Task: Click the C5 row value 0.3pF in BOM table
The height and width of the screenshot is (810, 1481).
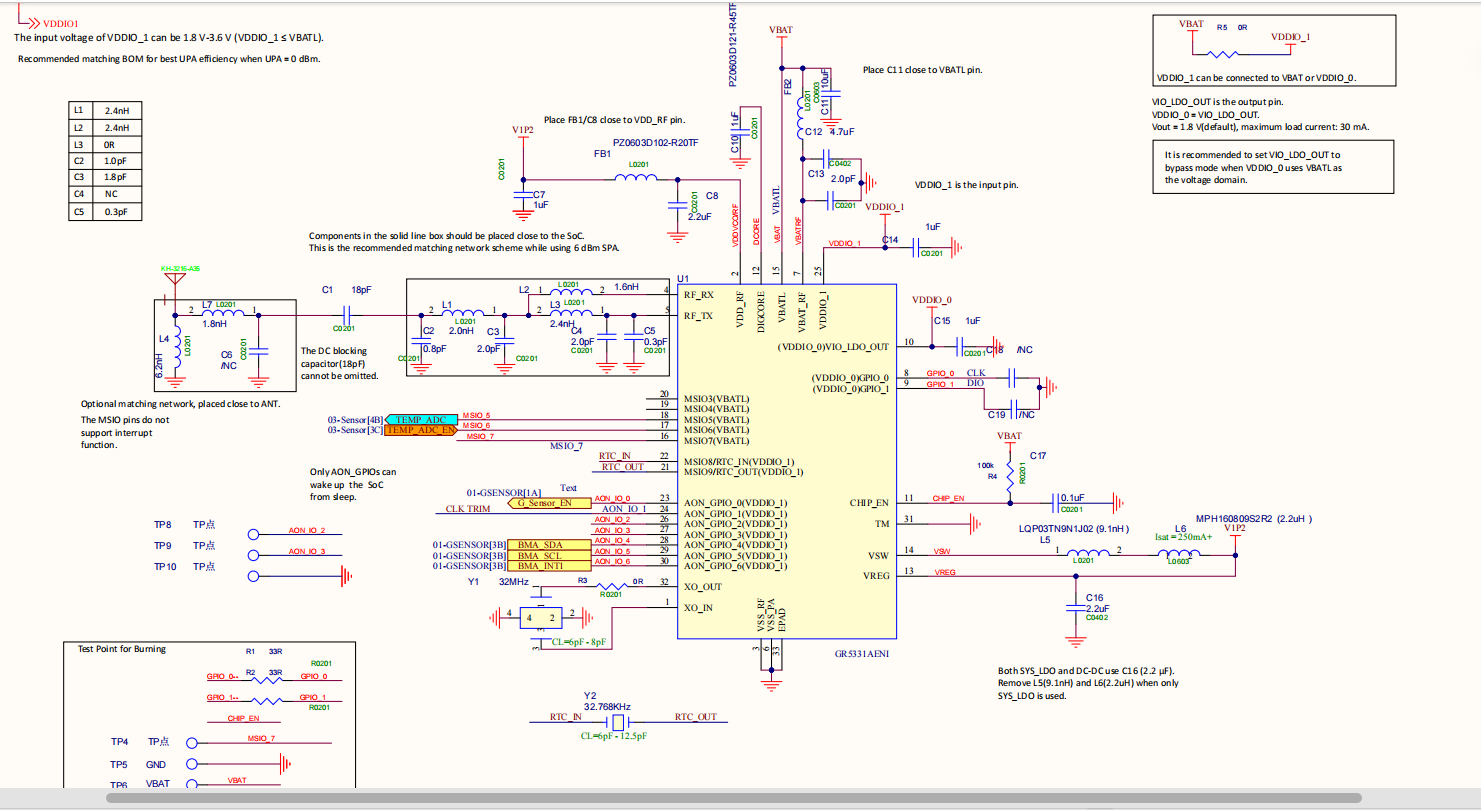Action: coord(118,212)
